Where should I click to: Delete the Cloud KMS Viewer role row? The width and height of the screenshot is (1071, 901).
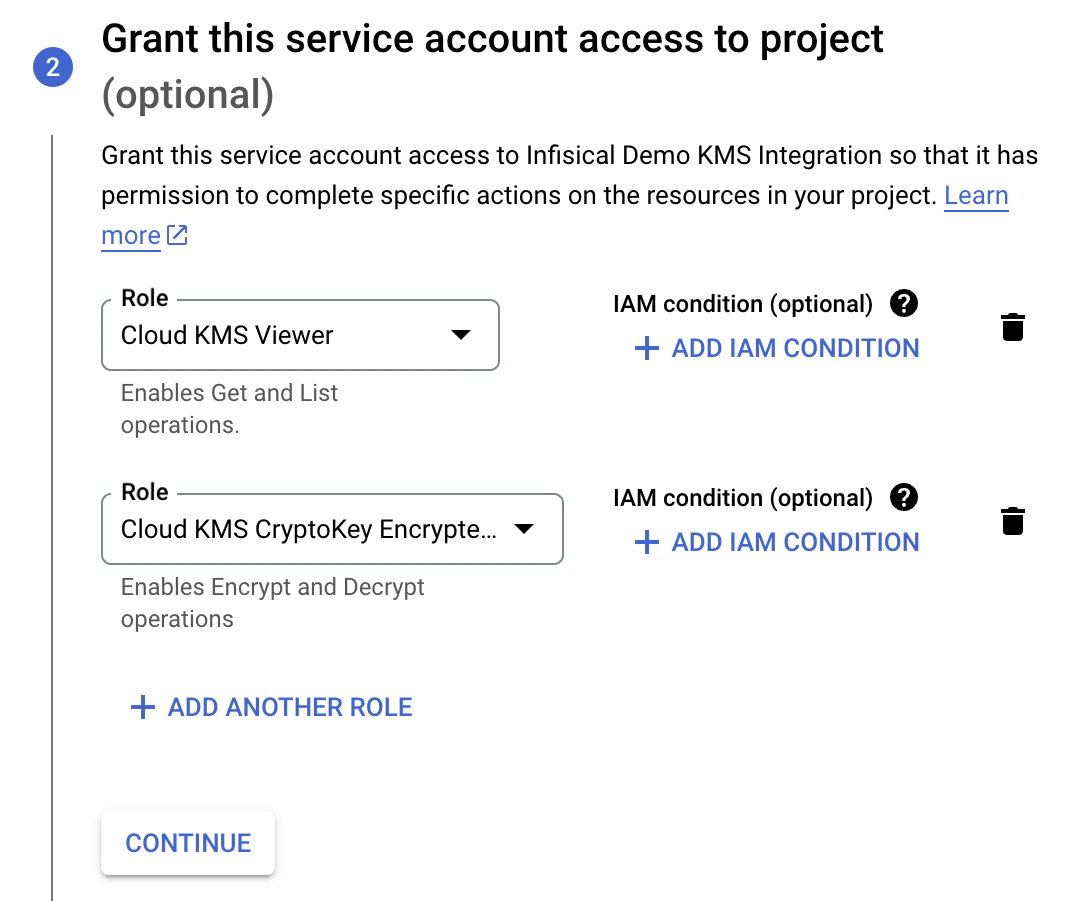[1012, 327]
